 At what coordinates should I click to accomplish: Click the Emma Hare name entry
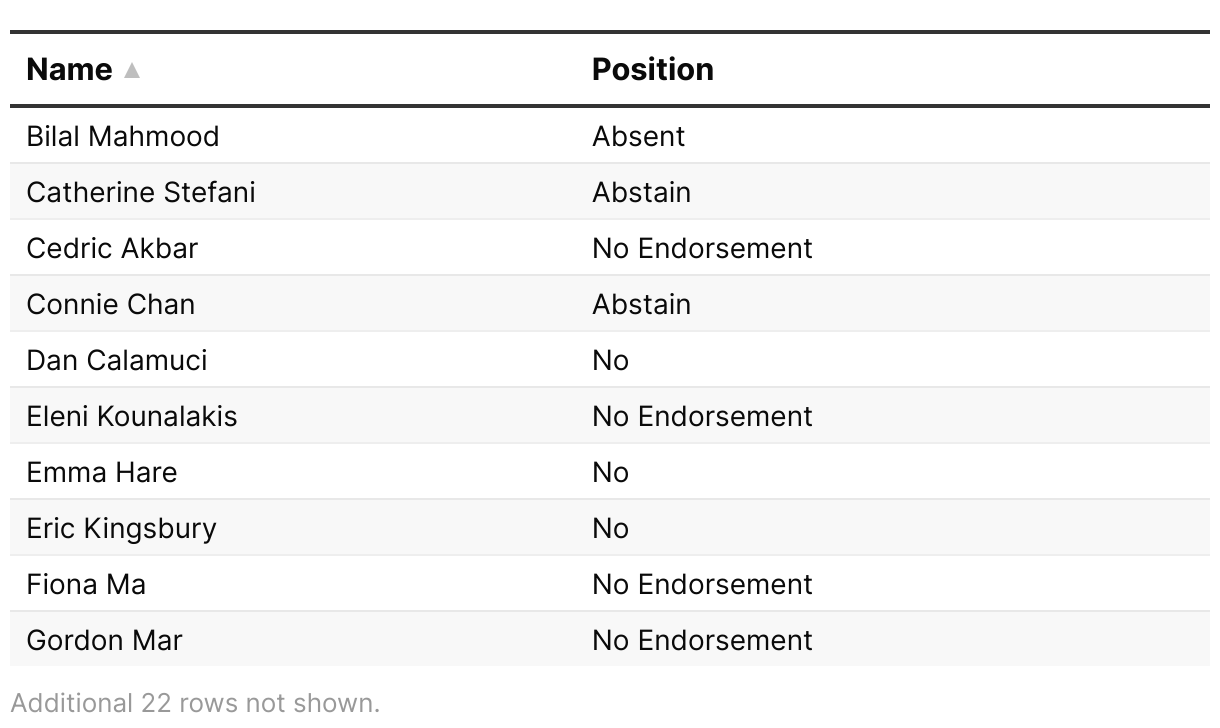point(102,472)
